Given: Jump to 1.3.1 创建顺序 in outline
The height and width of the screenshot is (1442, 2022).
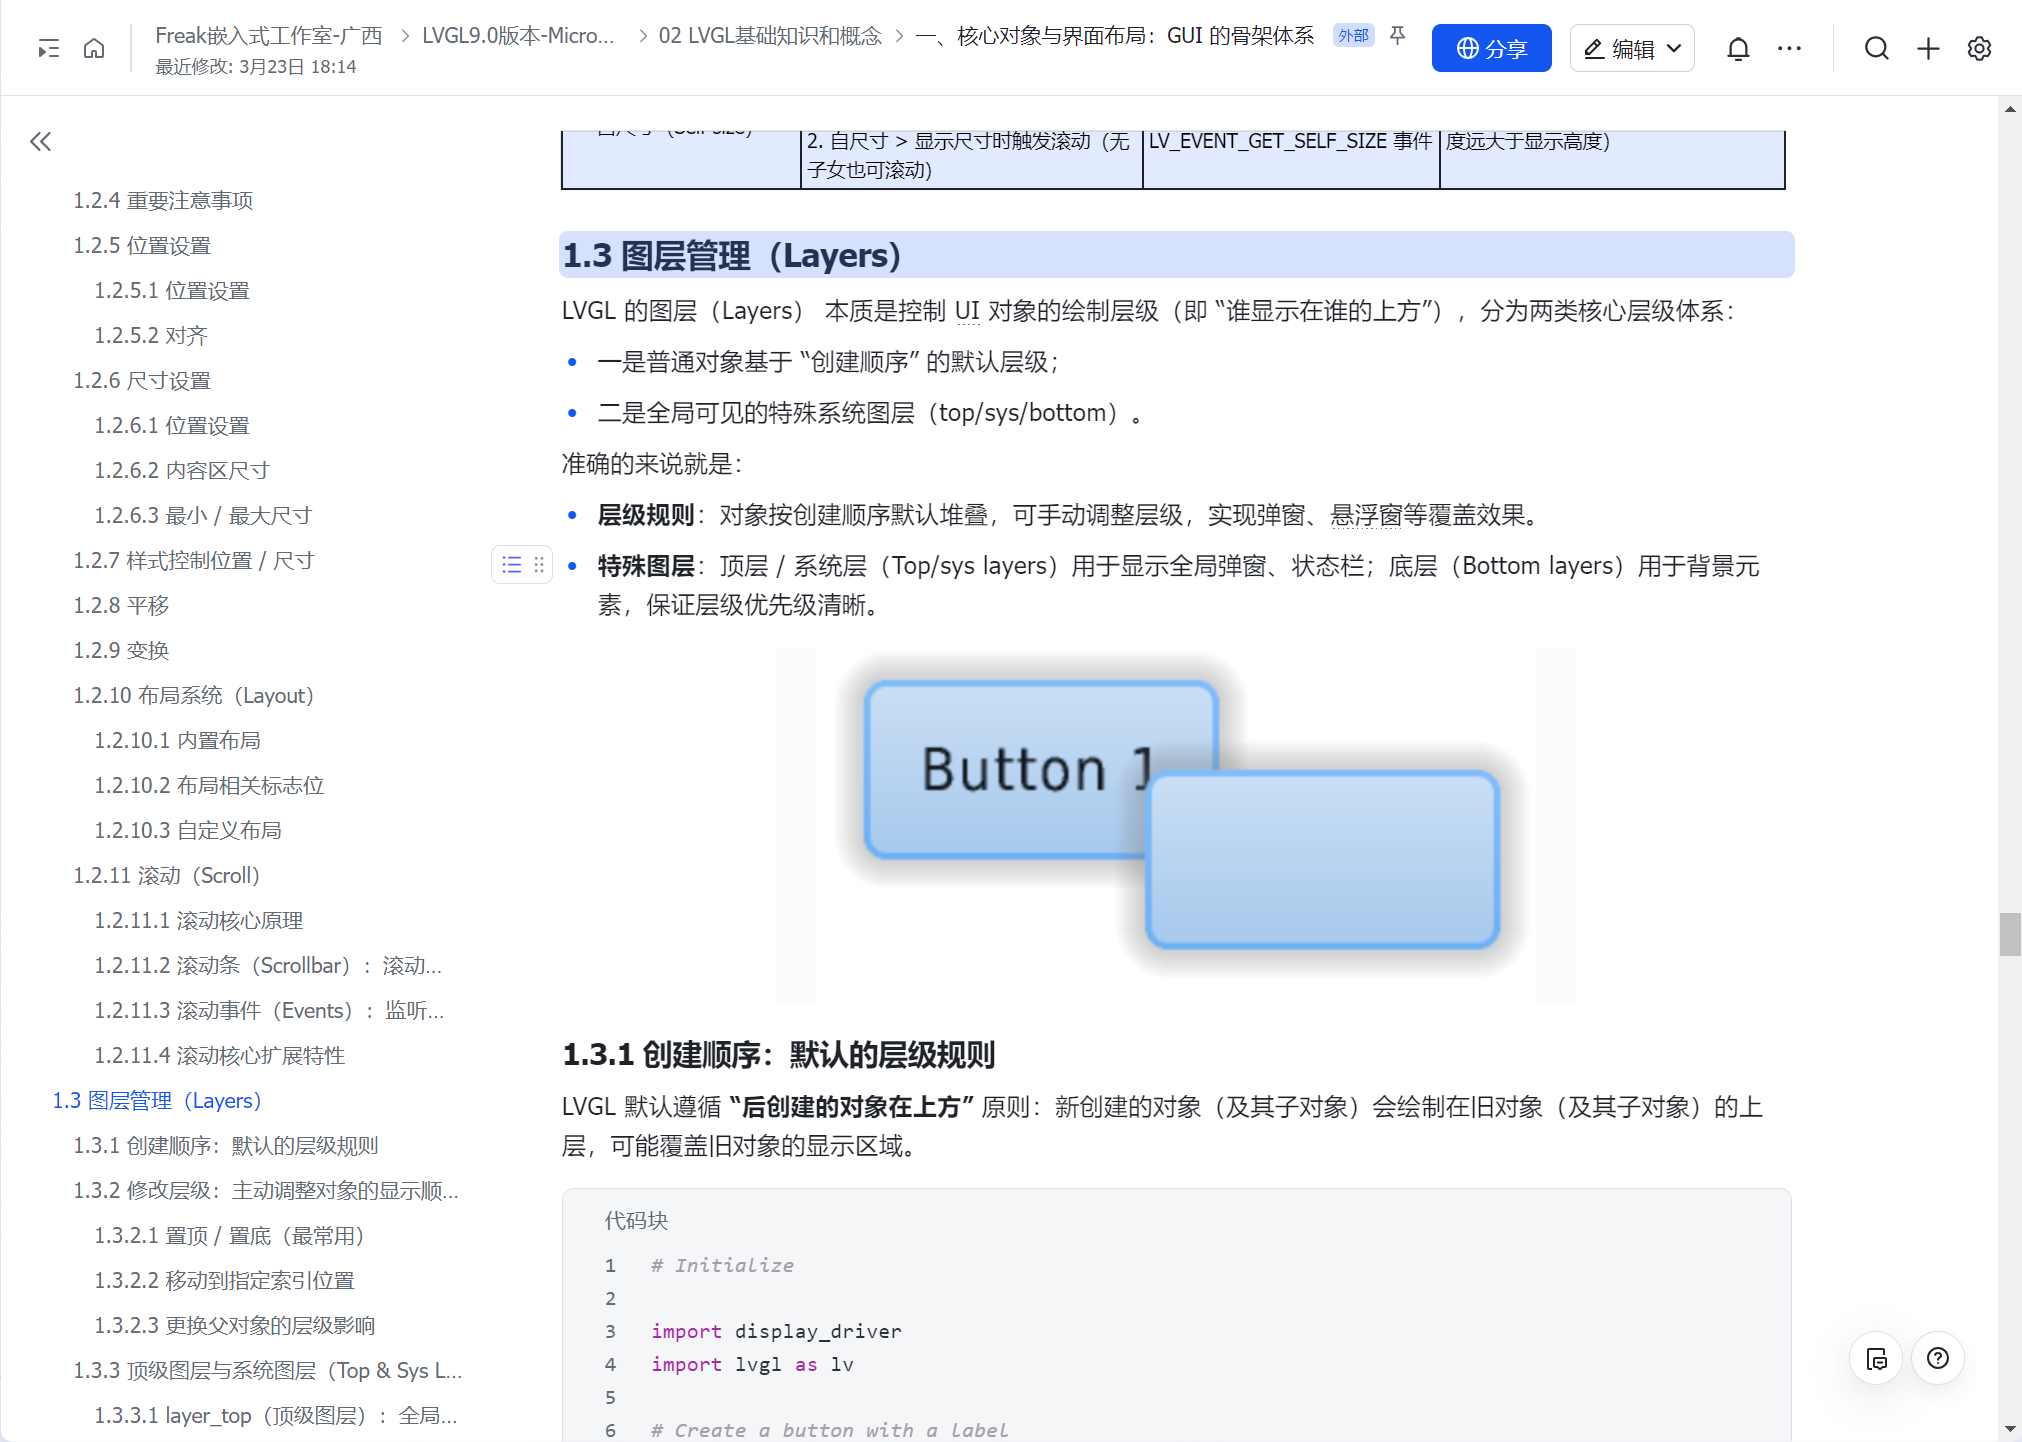Looking at the screenshot, I should (225, 1145).
